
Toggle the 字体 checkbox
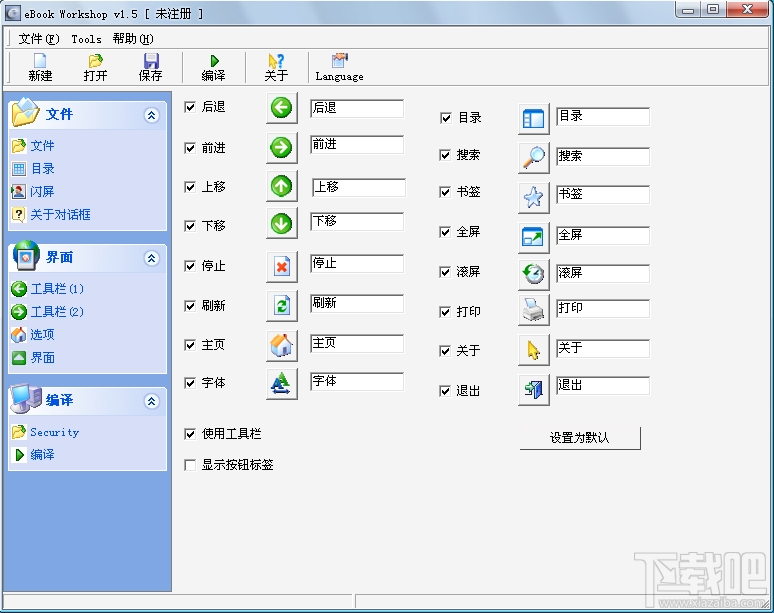point(190,383)
